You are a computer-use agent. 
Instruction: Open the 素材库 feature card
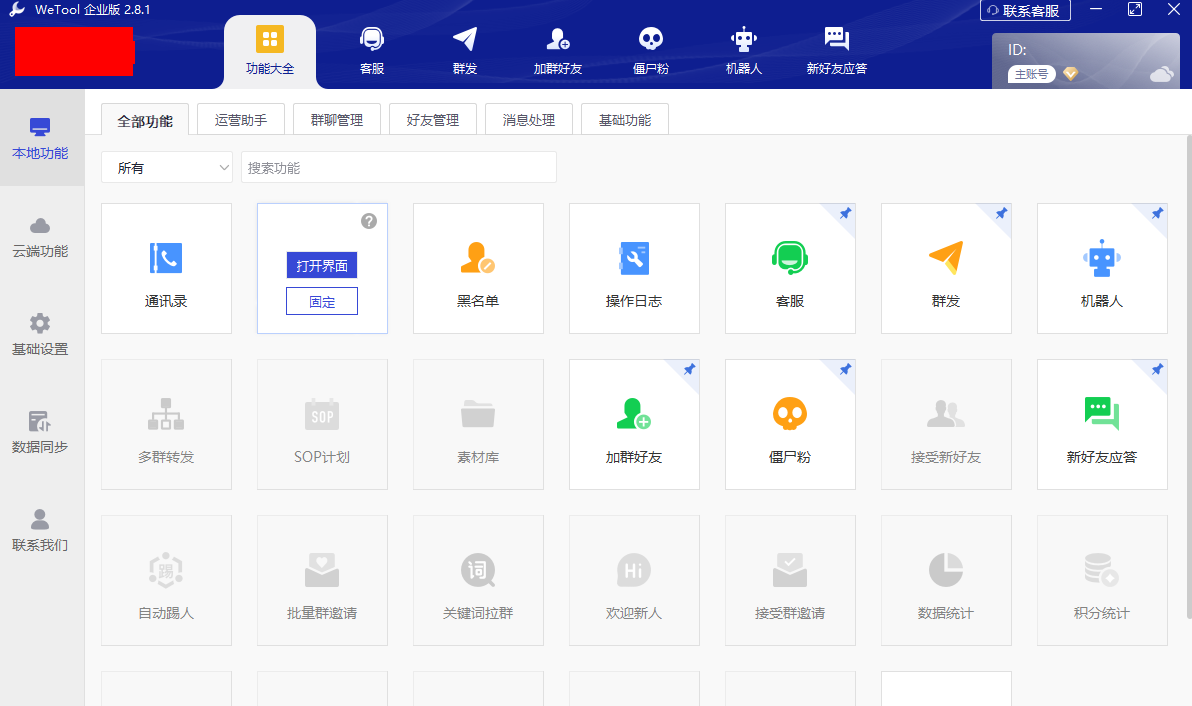478,424
